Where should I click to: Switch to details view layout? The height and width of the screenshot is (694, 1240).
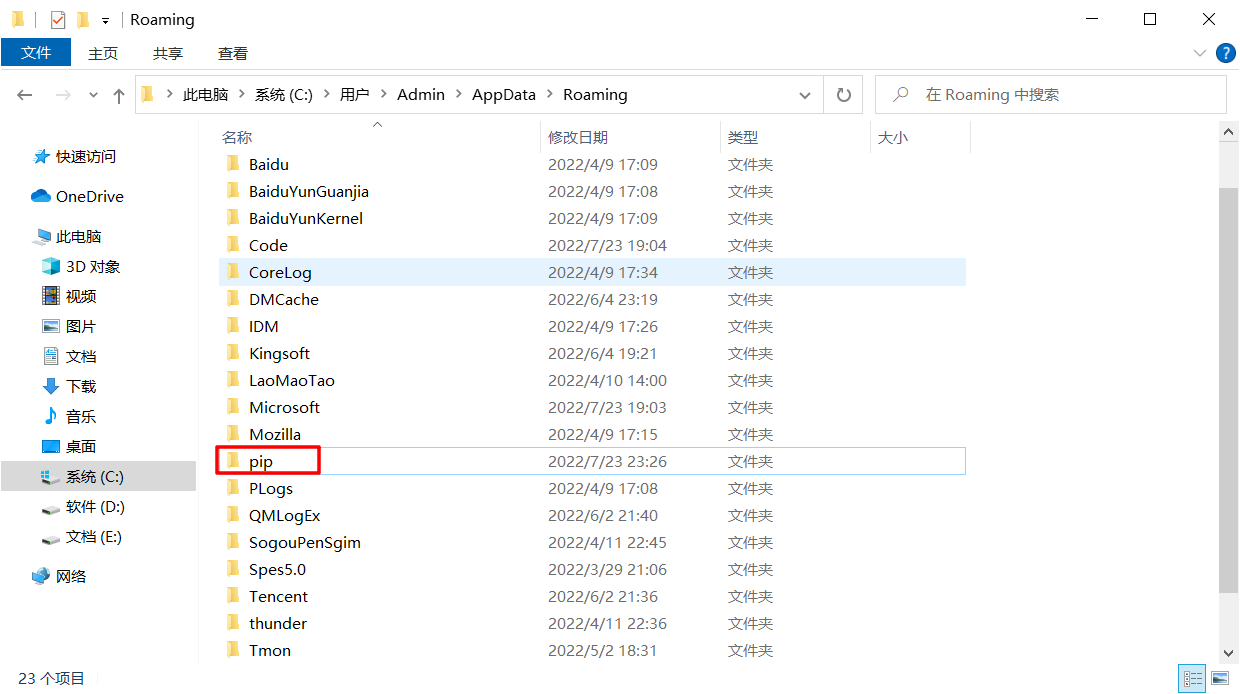pos(1192,679)
